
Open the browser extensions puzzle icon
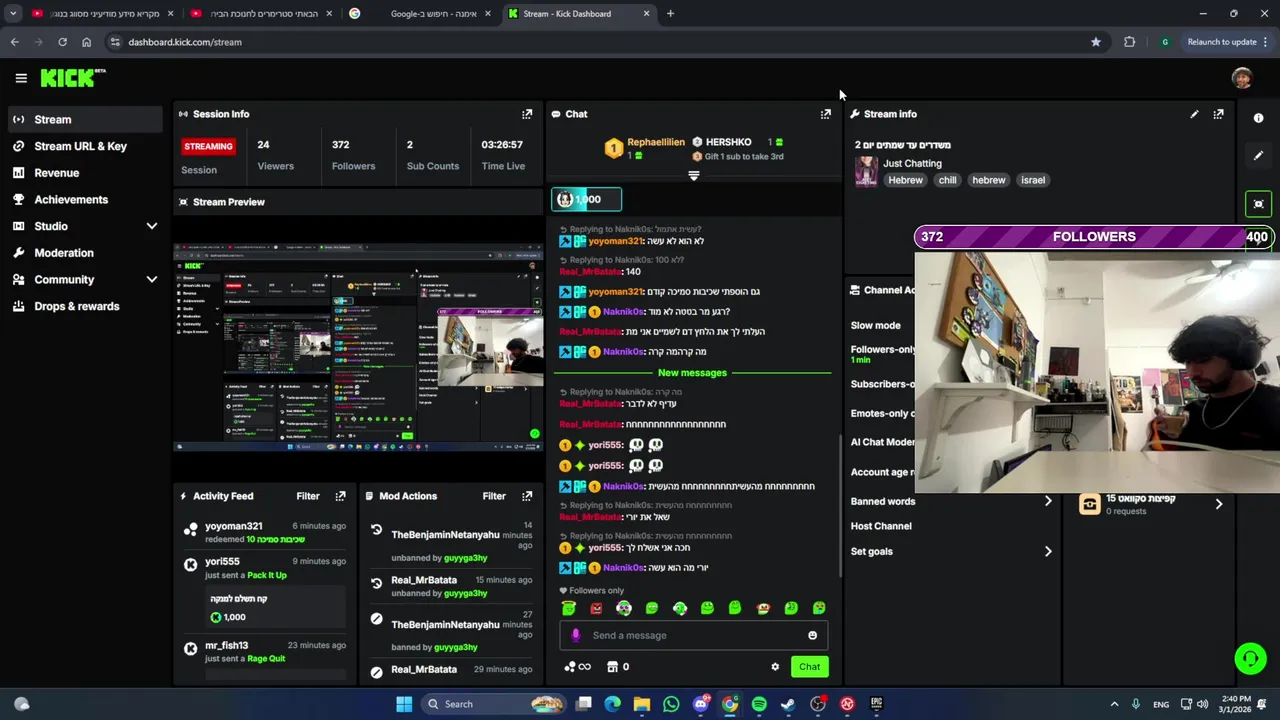1129,42
